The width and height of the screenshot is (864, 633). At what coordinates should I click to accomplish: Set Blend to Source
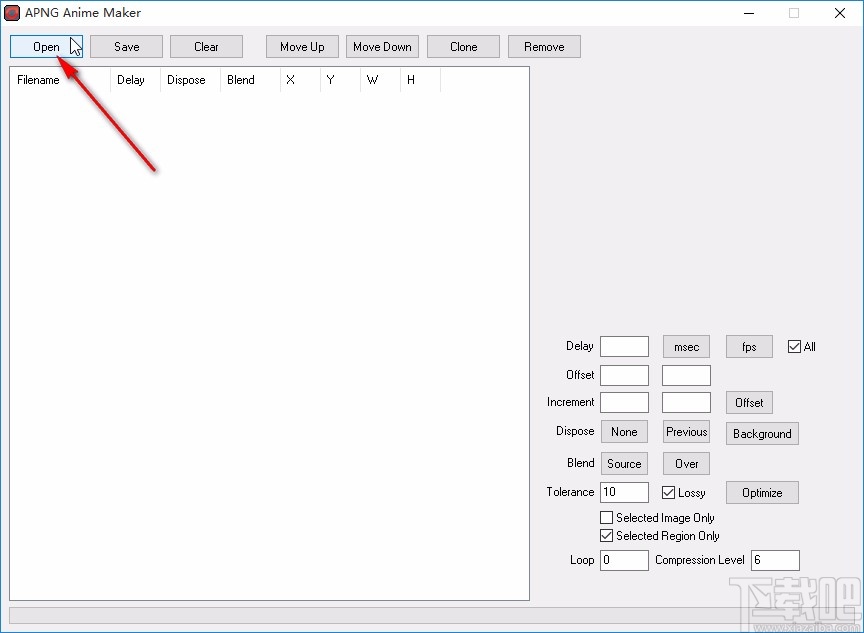pyautogui.click(x=624, y=464)
